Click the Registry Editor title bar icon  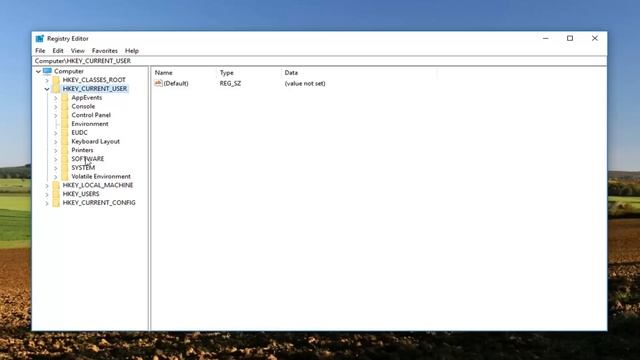tap(40, 38)
